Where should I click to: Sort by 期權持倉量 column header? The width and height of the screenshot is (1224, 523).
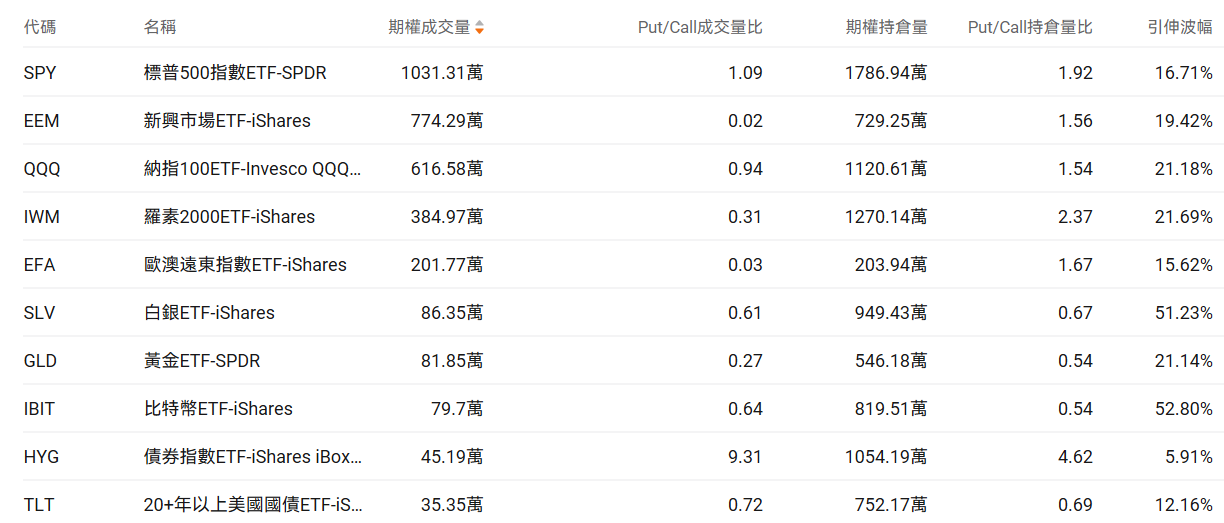click(x=886, y=27)
